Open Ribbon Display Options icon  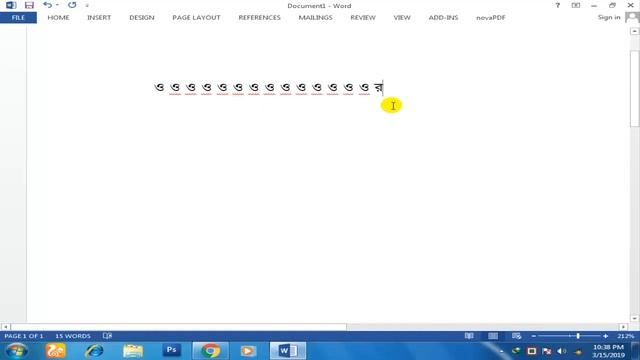click(x=576, y=5)
